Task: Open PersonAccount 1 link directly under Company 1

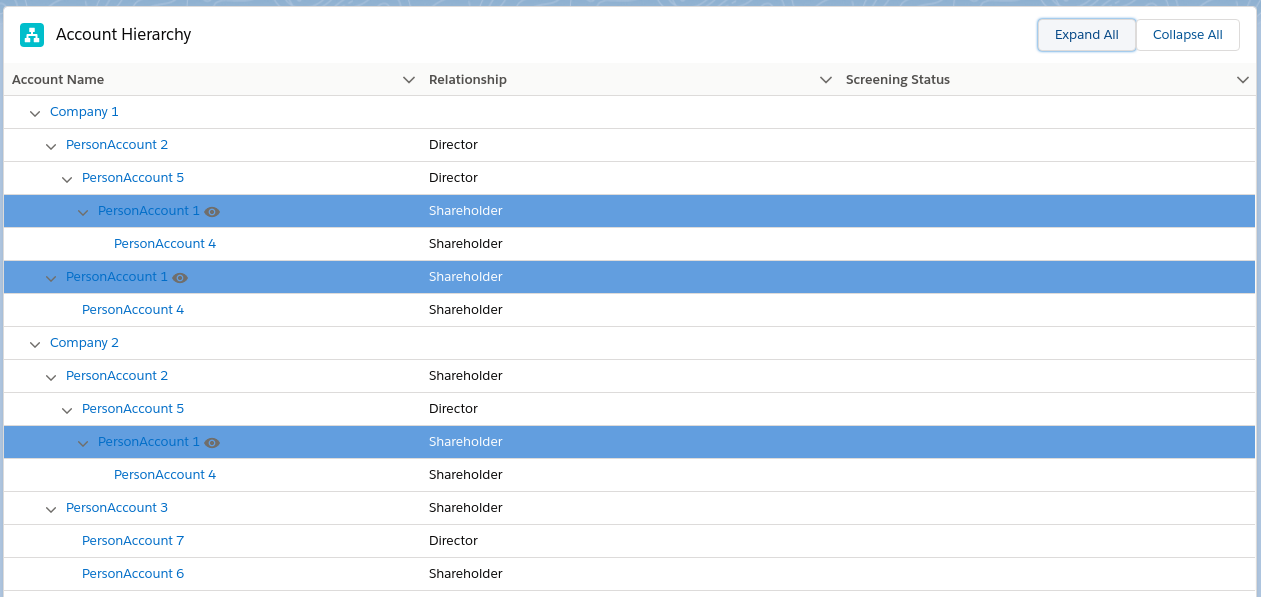Action: point(117,277)
